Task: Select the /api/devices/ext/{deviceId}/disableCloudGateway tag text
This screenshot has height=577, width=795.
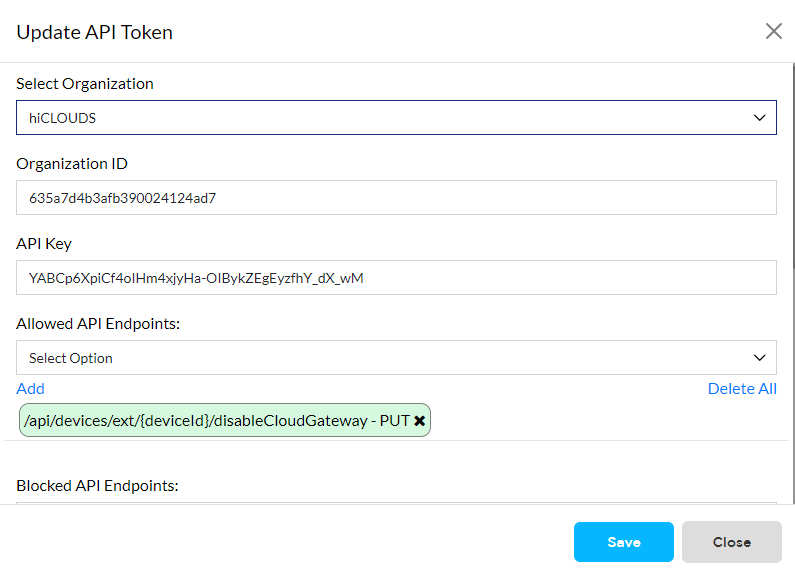Action: pos(195,421)
